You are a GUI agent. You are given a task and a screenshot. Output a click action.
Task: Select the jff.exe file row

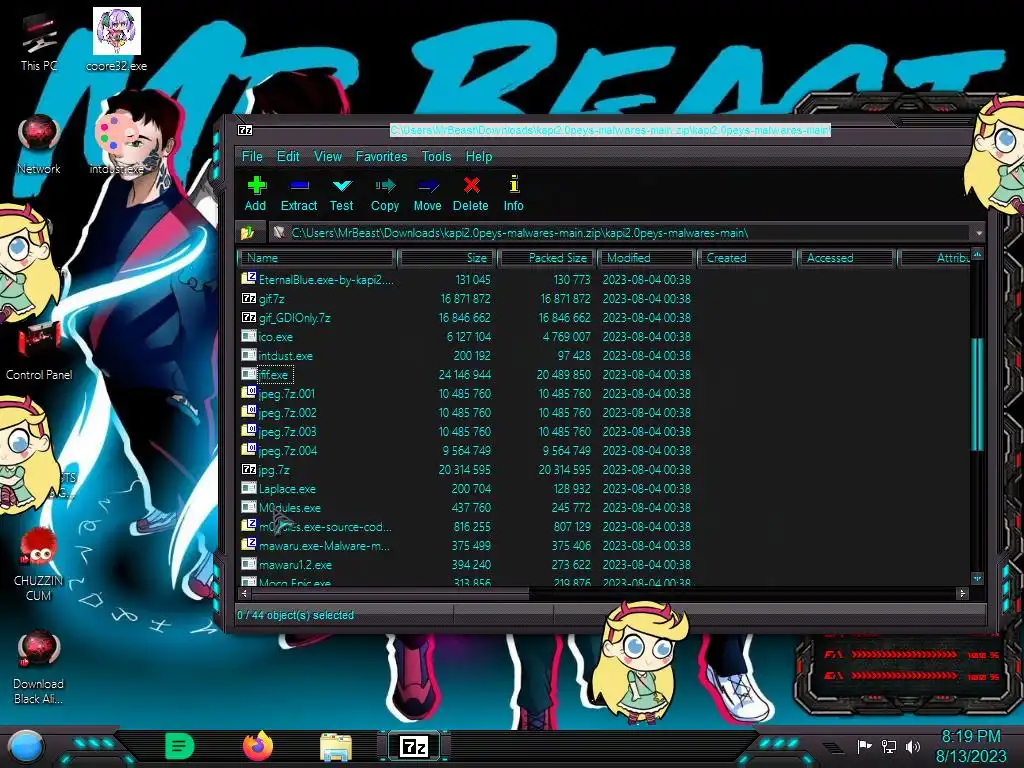[x=466, y=374]
